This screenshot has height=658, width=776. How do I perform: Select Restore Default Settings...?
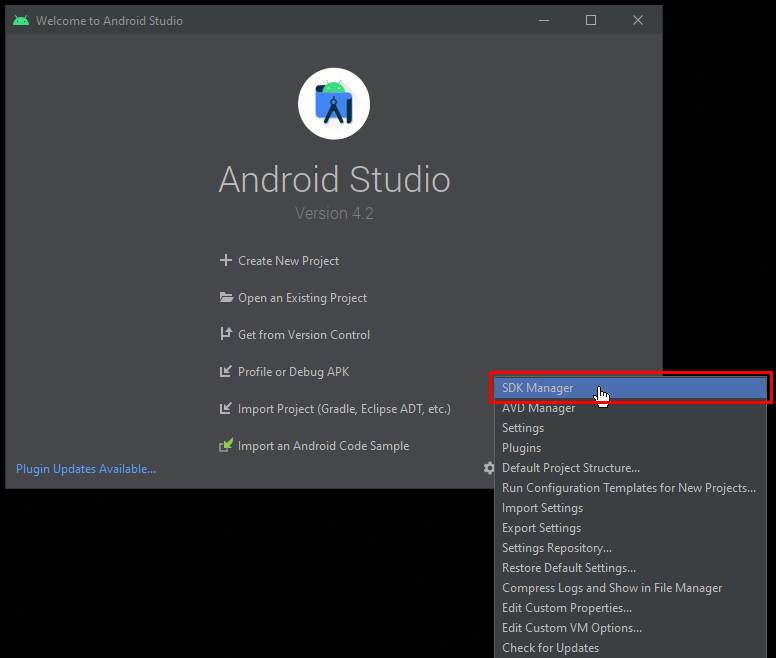coord(630,568)
